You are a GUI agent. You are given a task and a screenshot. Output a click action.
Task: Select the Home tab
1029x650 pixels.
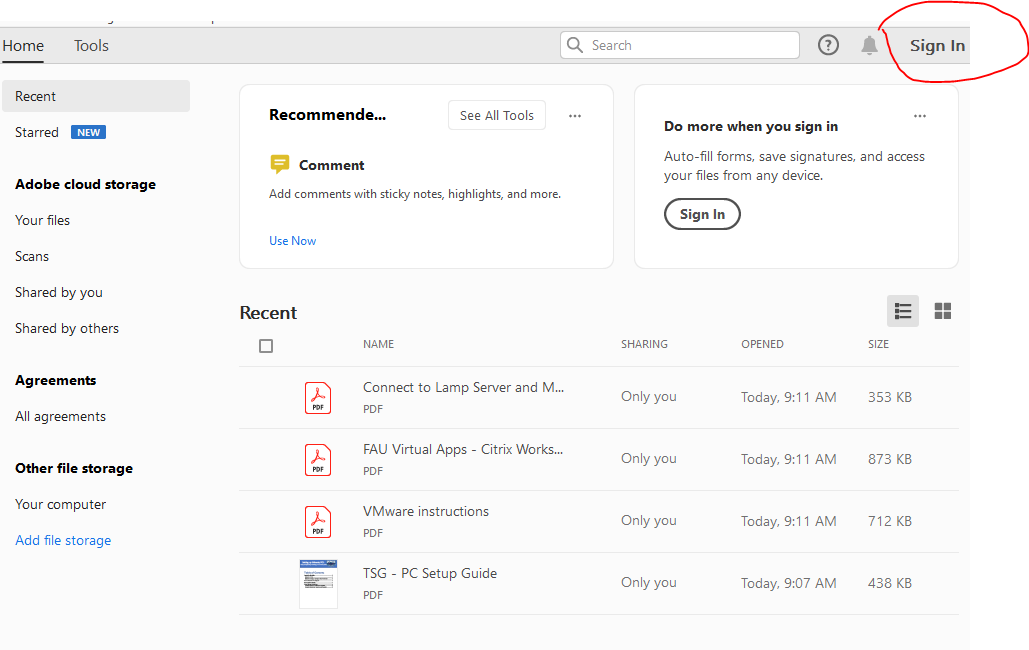tap(23, 46)
